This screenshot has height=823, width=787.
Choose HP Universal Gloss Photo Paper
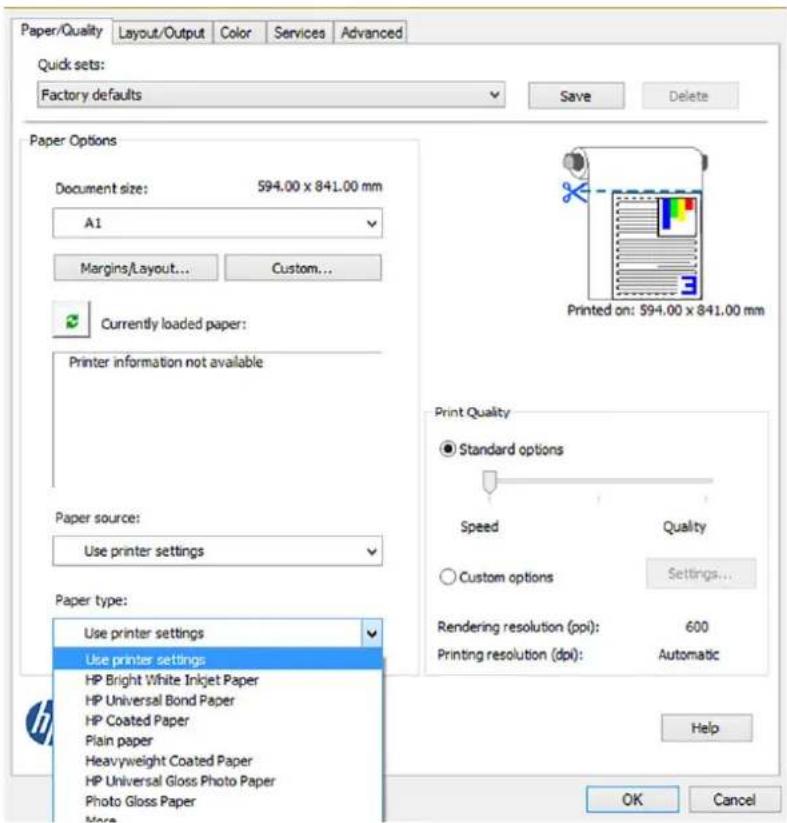pyautogui.click(x=218, y=781)
